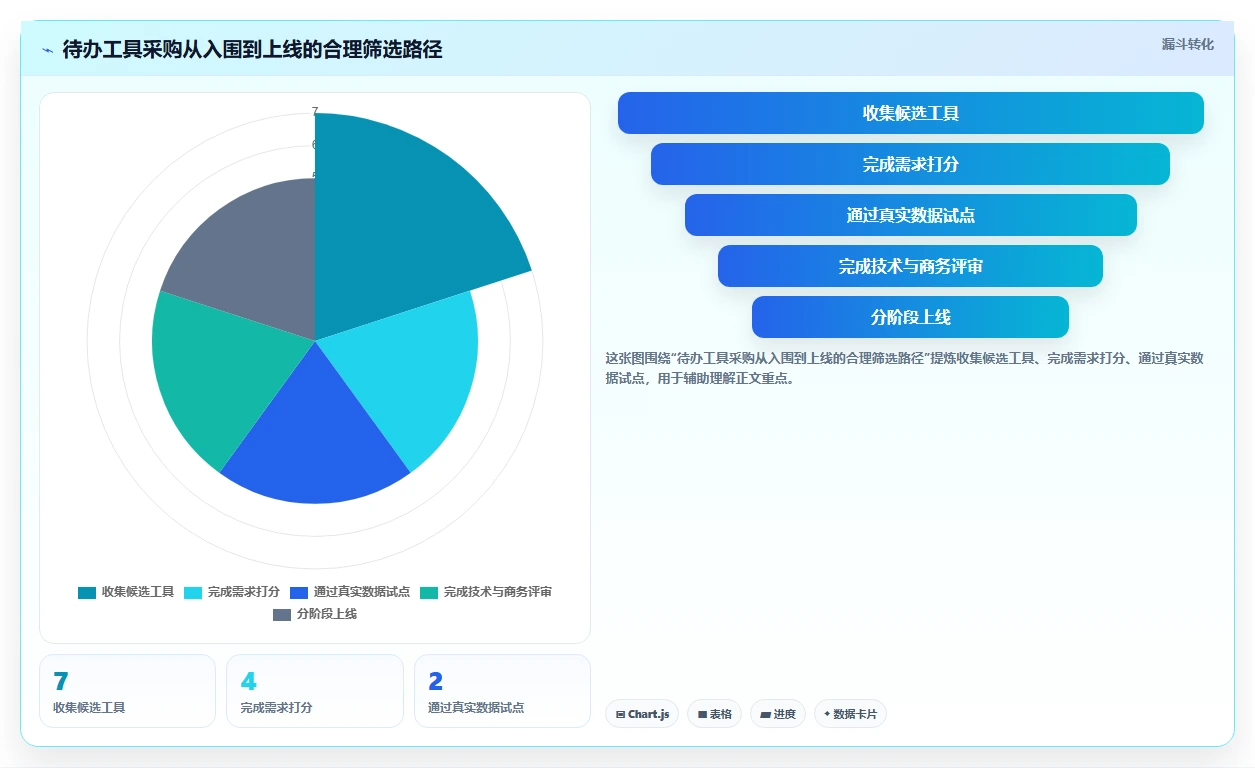1255x768 pixels.
Task: Click the icon in the Chart.js tag
Action: coord(620,715)
